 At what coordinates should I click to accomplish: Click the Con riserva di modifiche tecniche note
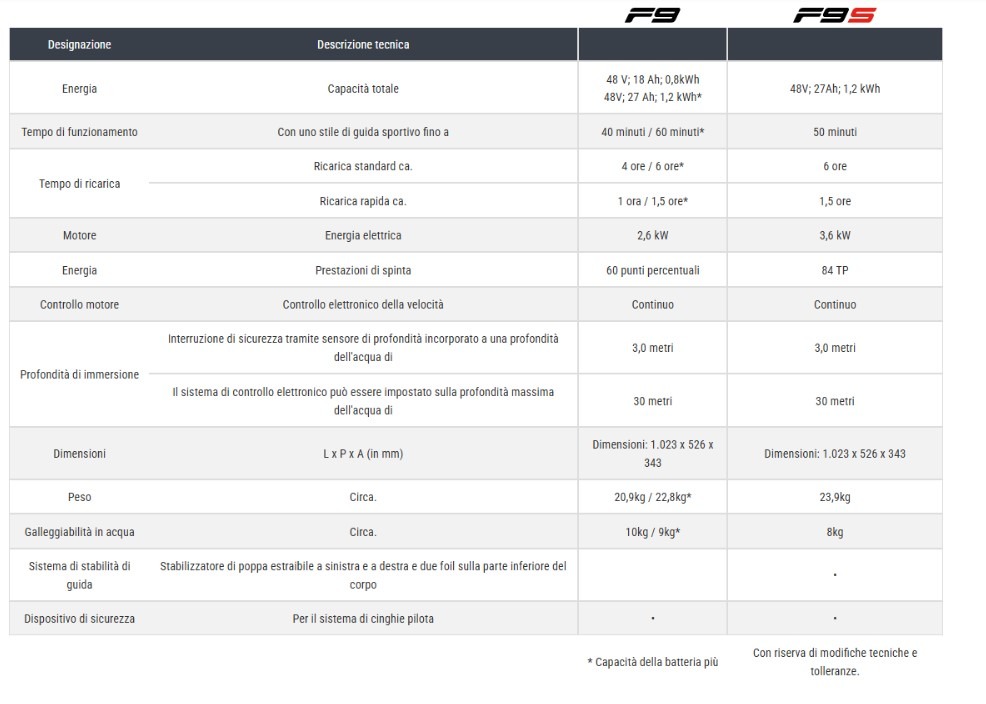(x=834, y=662)
